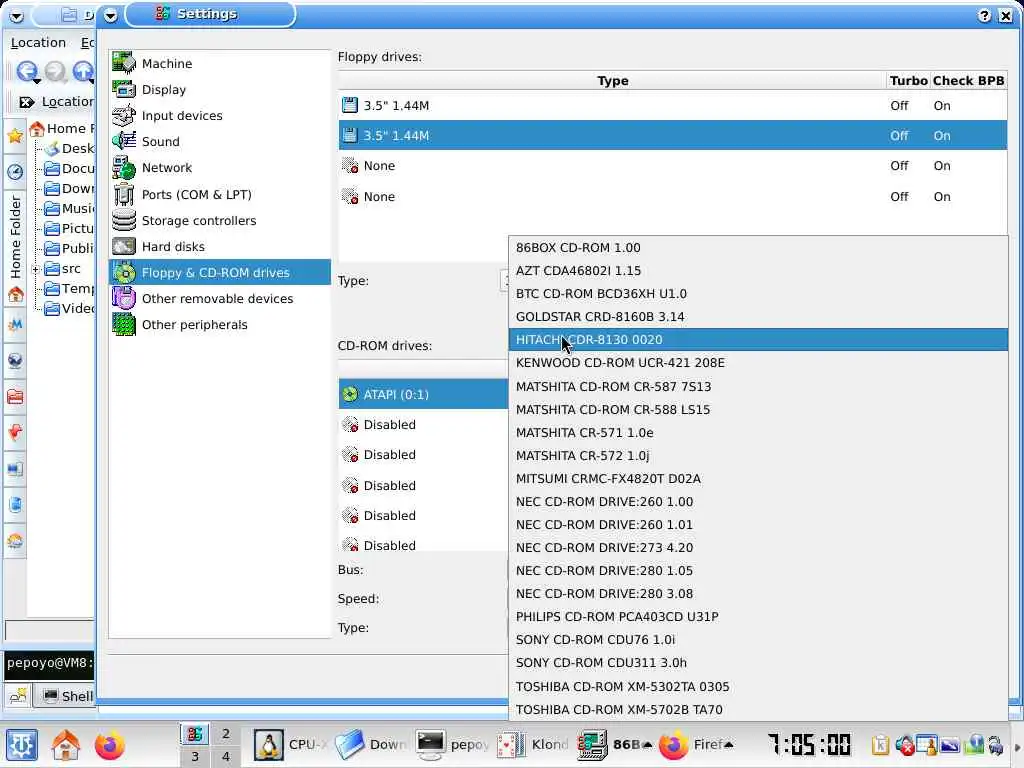
Task: Open the Settings window menu arrow
Action: [x=111, y=16]
